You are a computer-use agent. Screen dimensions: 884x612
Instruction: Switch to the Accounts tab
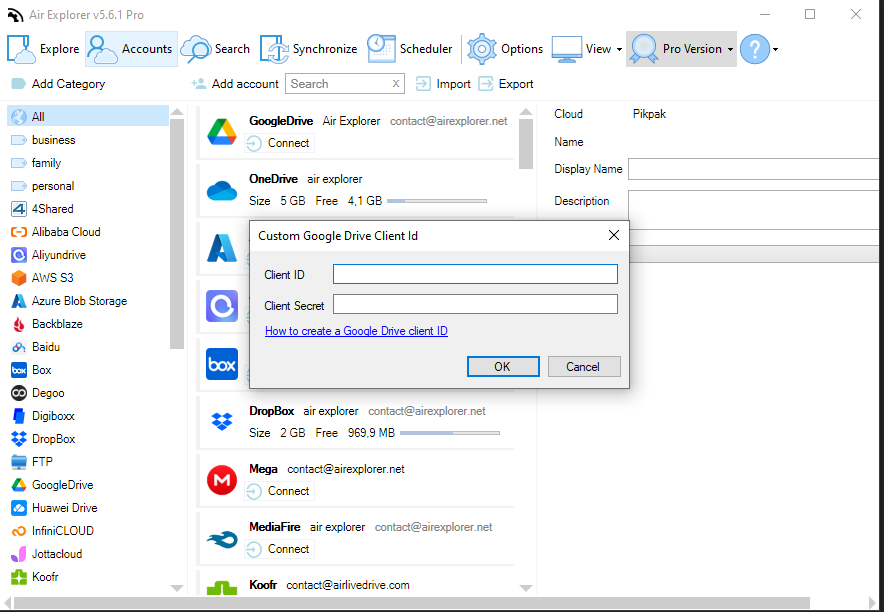[131, 49]
